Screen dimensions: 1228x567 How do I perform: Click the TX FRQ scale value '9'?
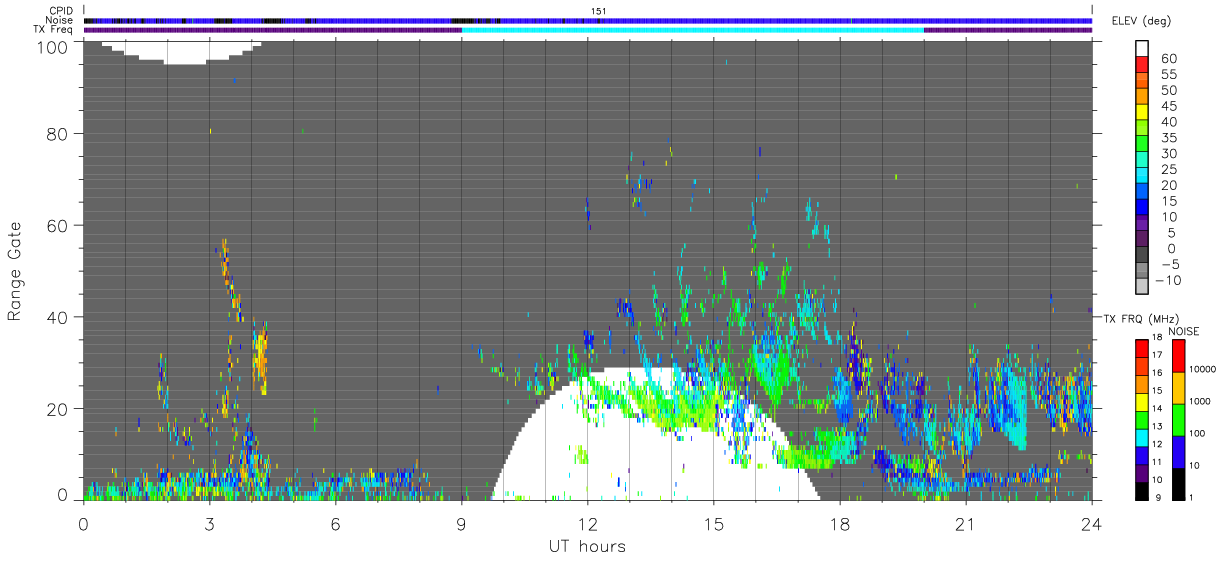1157,497
